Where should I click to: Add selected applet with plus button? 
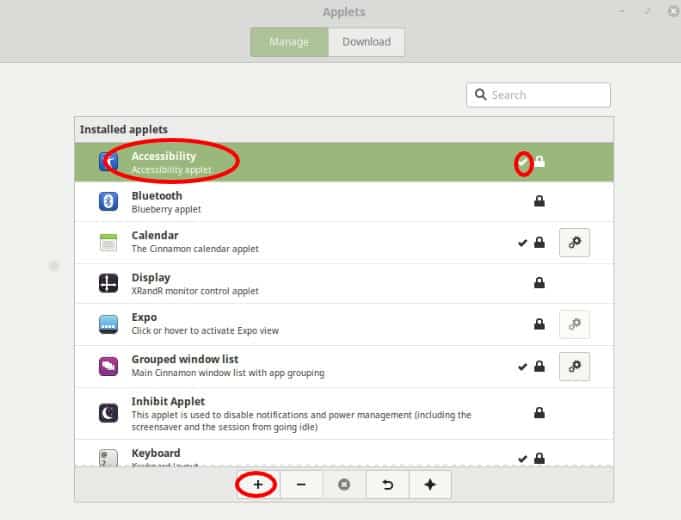(x=258, y=484)
